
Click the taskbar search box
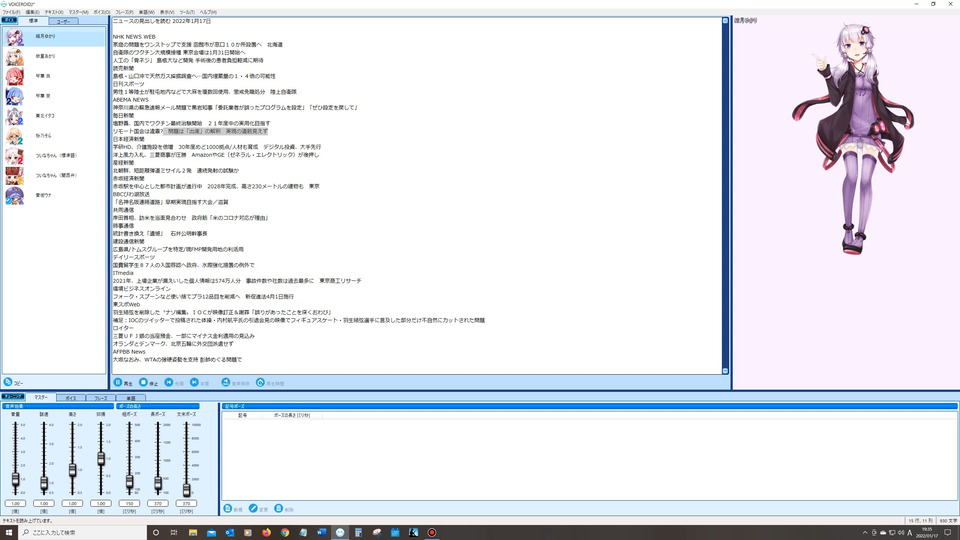[83, 533]
